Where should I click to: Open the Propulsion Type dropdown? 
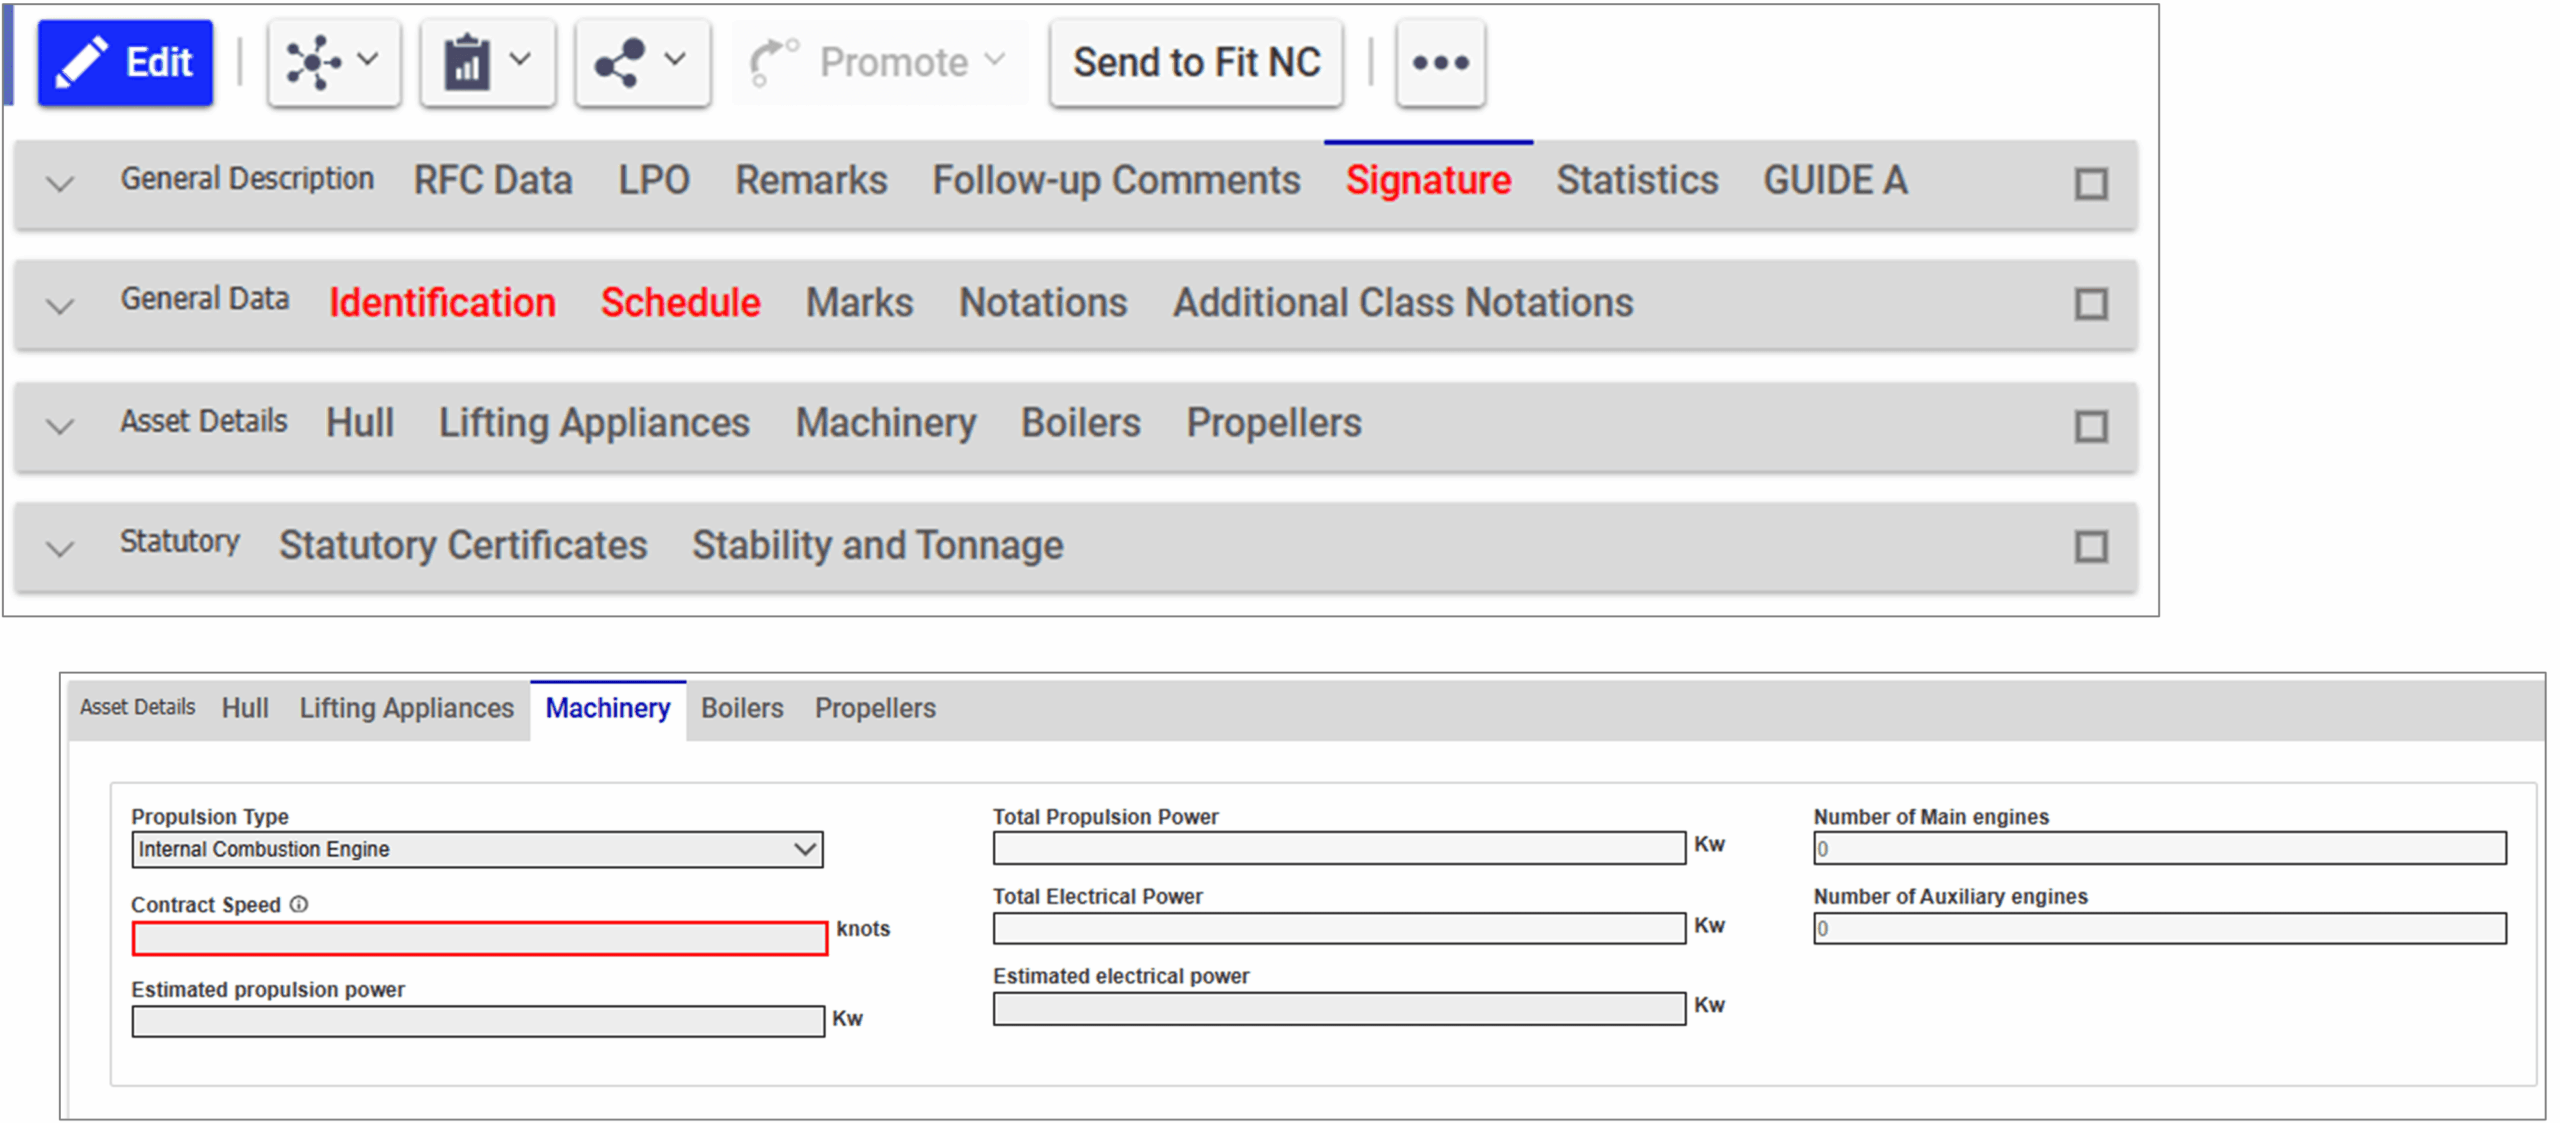pyautogui.click(x=477, y=849)
